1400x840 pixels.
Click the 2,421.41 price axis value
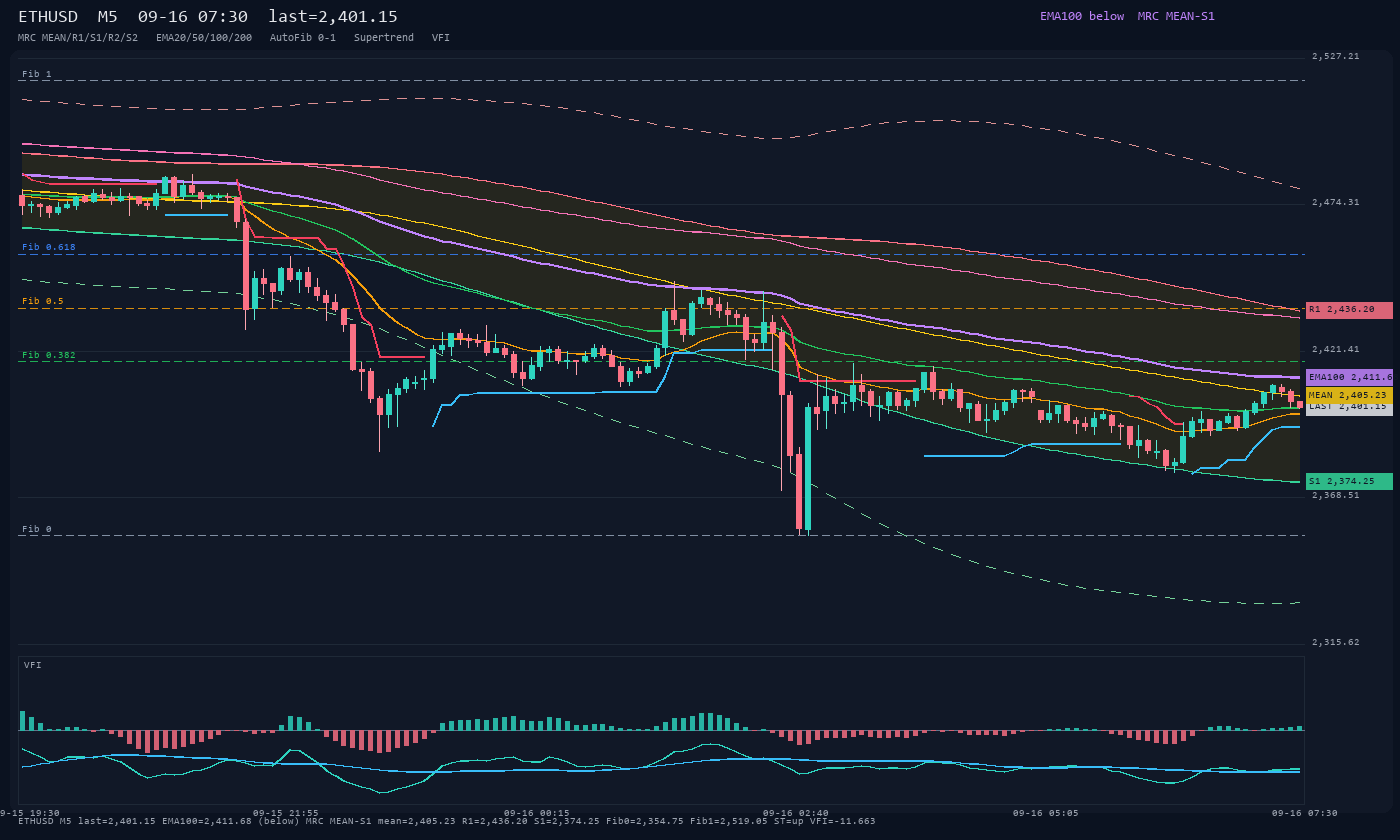(x=1336, y=349)
